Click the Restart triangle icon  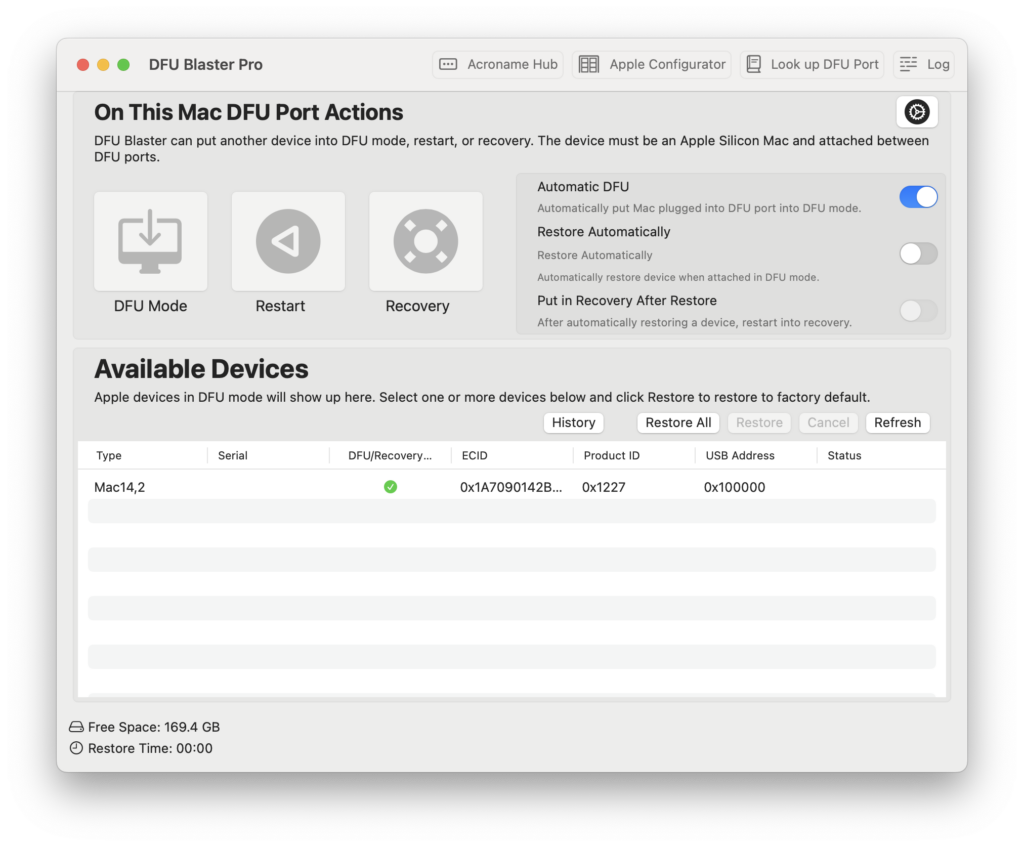288,241
